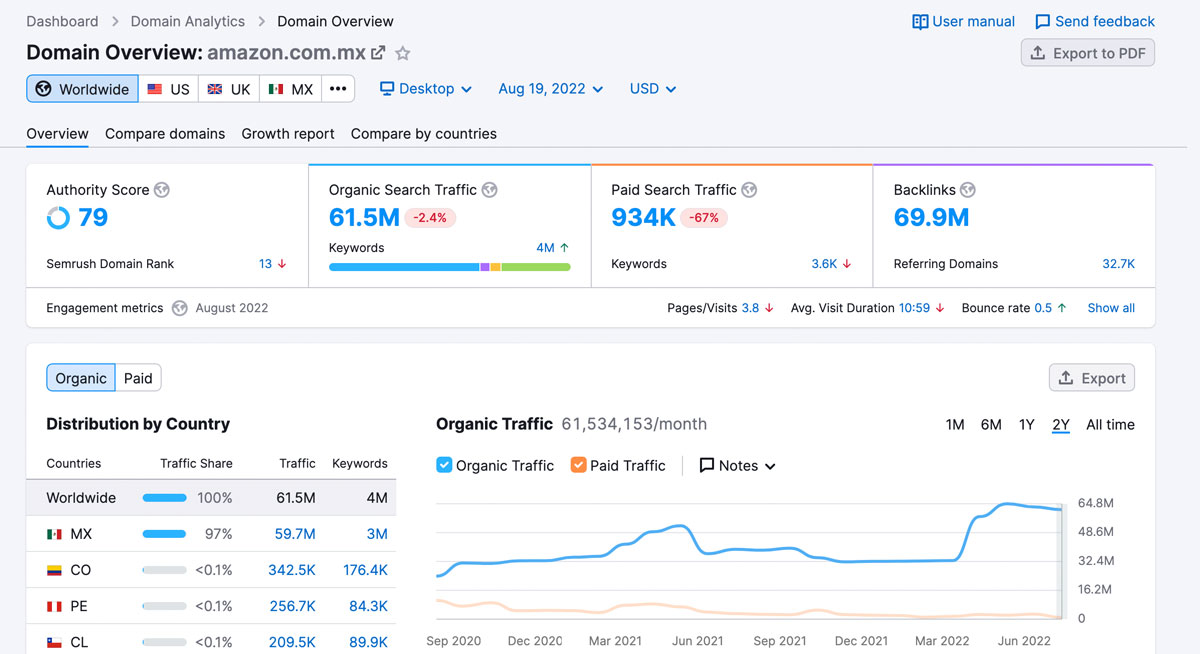This screenshot has height=654, width=1200.
Task: Open 61.5M organic search traffic value
Action: point(364,217)
